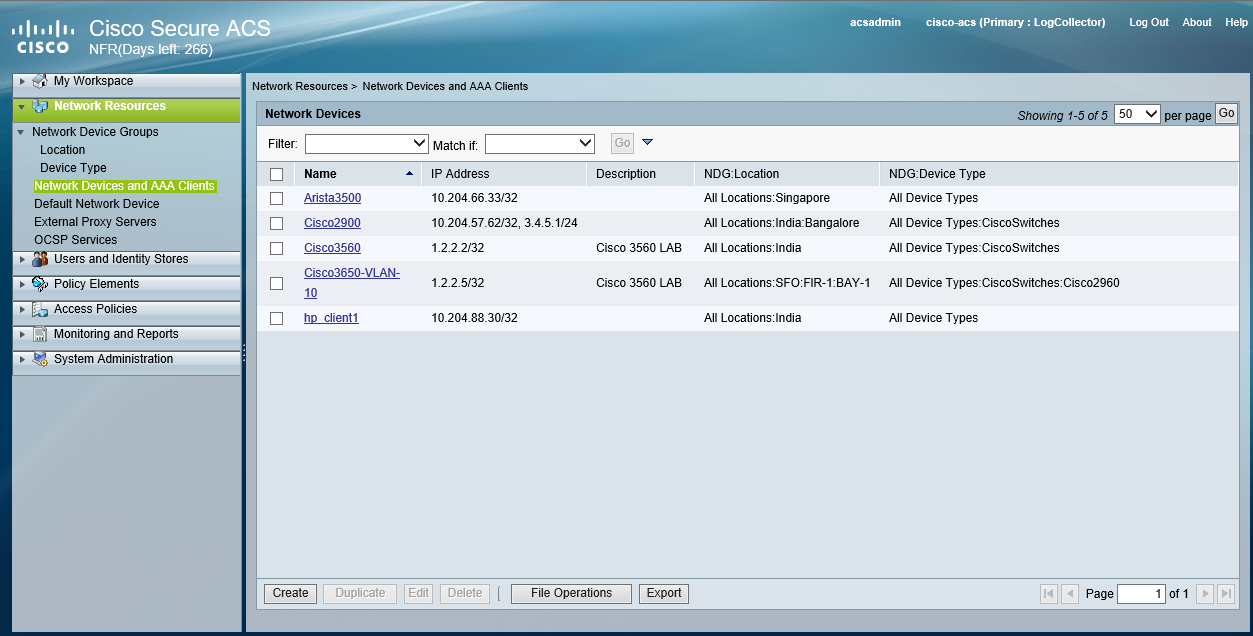Expand Policy Elements section arrow
1253x636 pixels.
[x=22, y=284]
